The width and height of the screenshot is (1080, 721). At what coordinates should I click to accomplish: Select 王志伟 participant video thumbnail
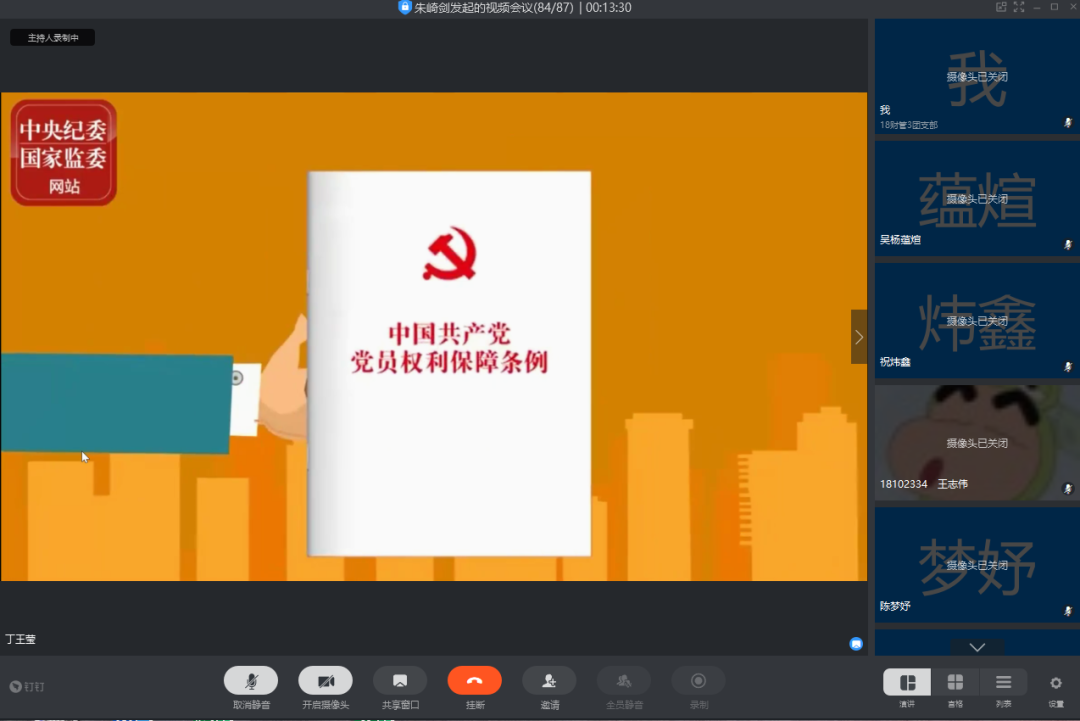976,442
